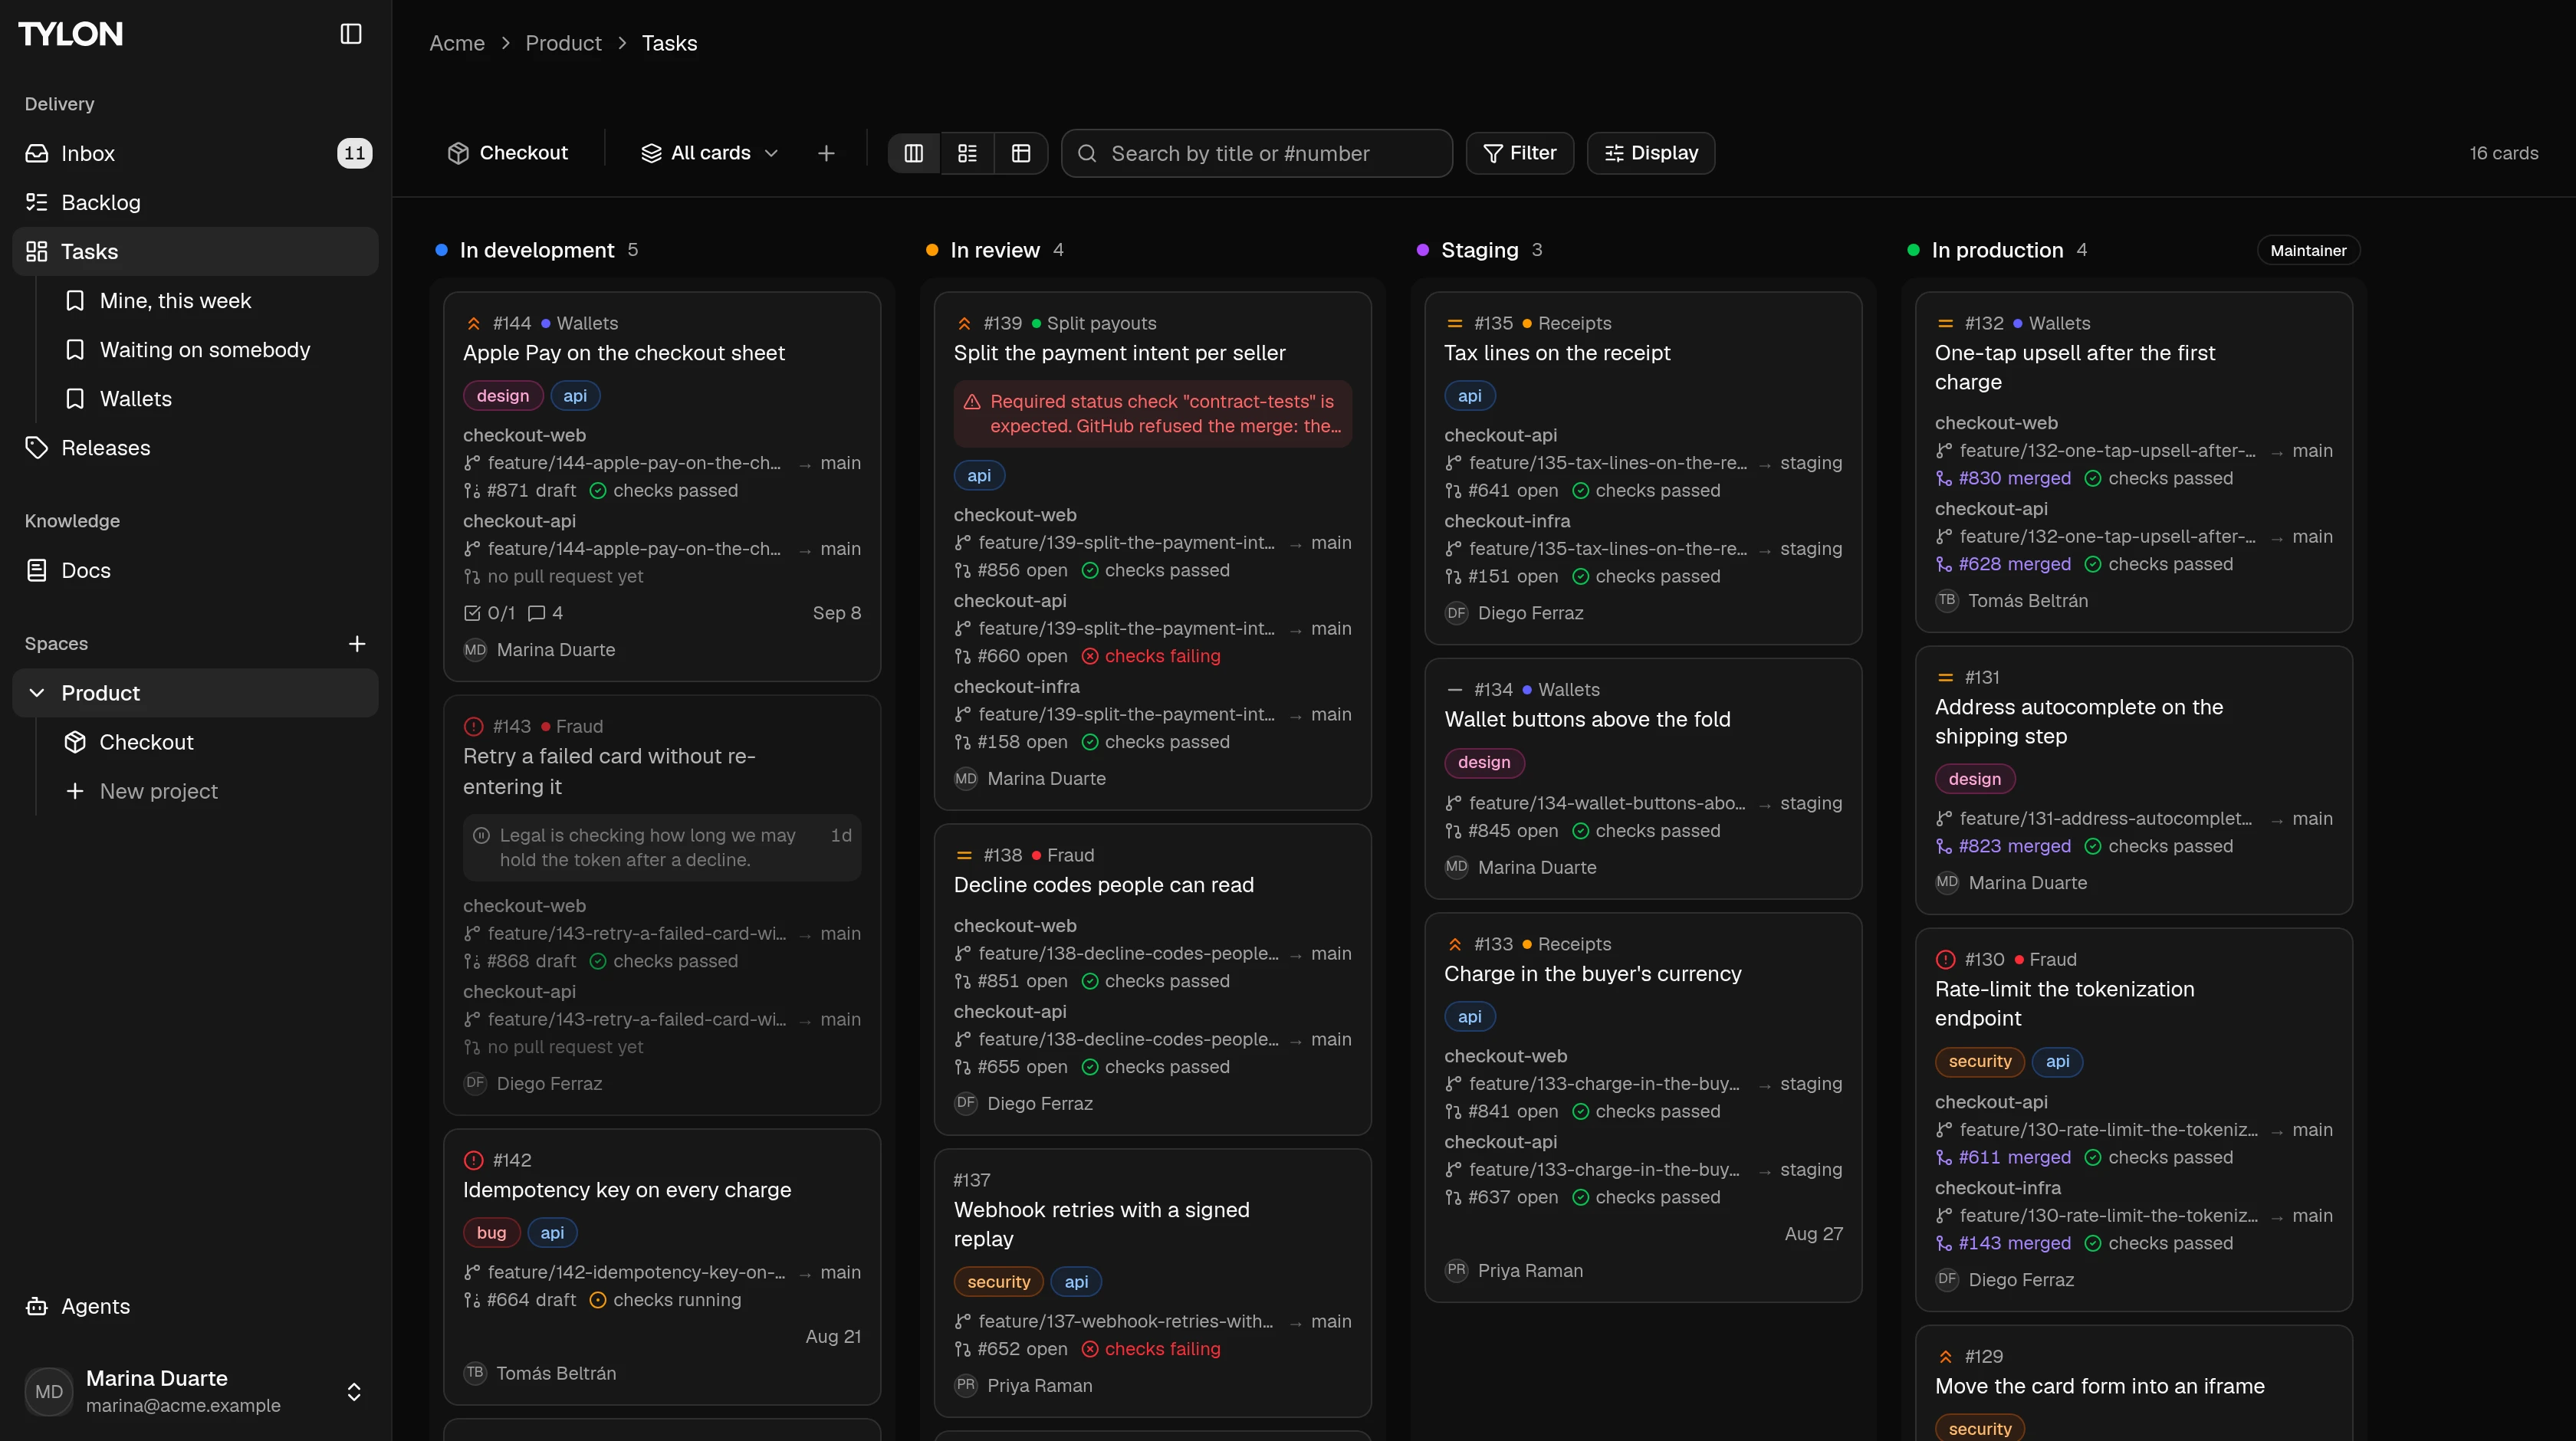Viewport: 2576px width, 1441px height.
Task: Click the Split payouts project tag on #139
Action: click(x=1094, y=323)
